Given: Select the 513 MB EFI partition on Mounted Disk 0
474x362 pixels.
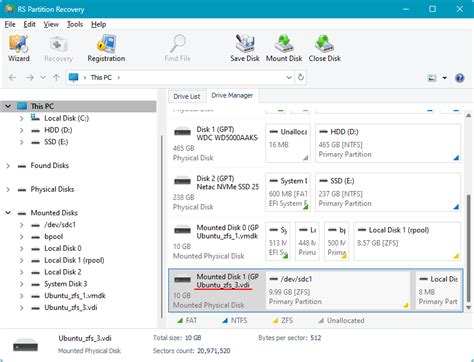Looking at the screenshot, I should point(278,241).
